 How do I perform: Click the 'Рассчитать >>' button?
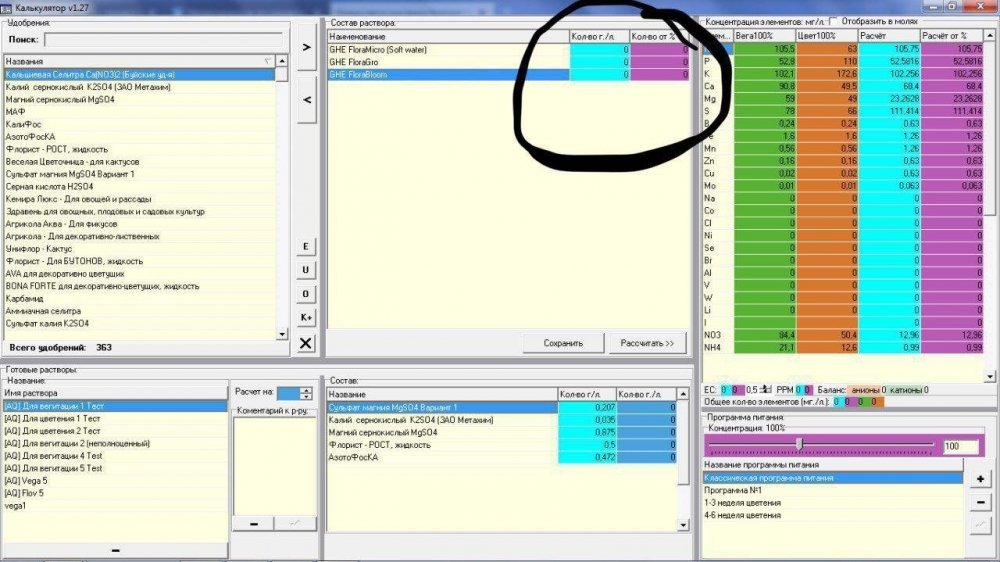(647, 343)
